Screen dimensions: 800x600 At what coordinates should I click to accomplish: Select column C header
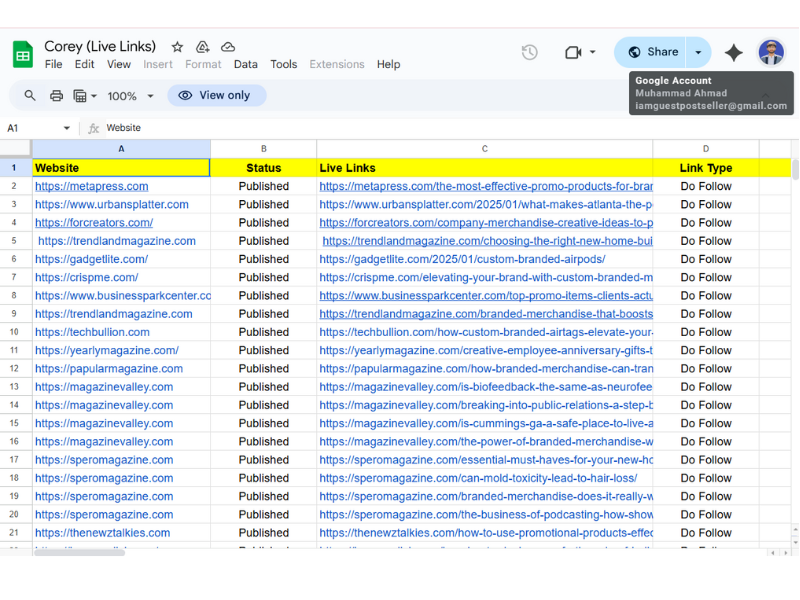[x=485, y=149]
